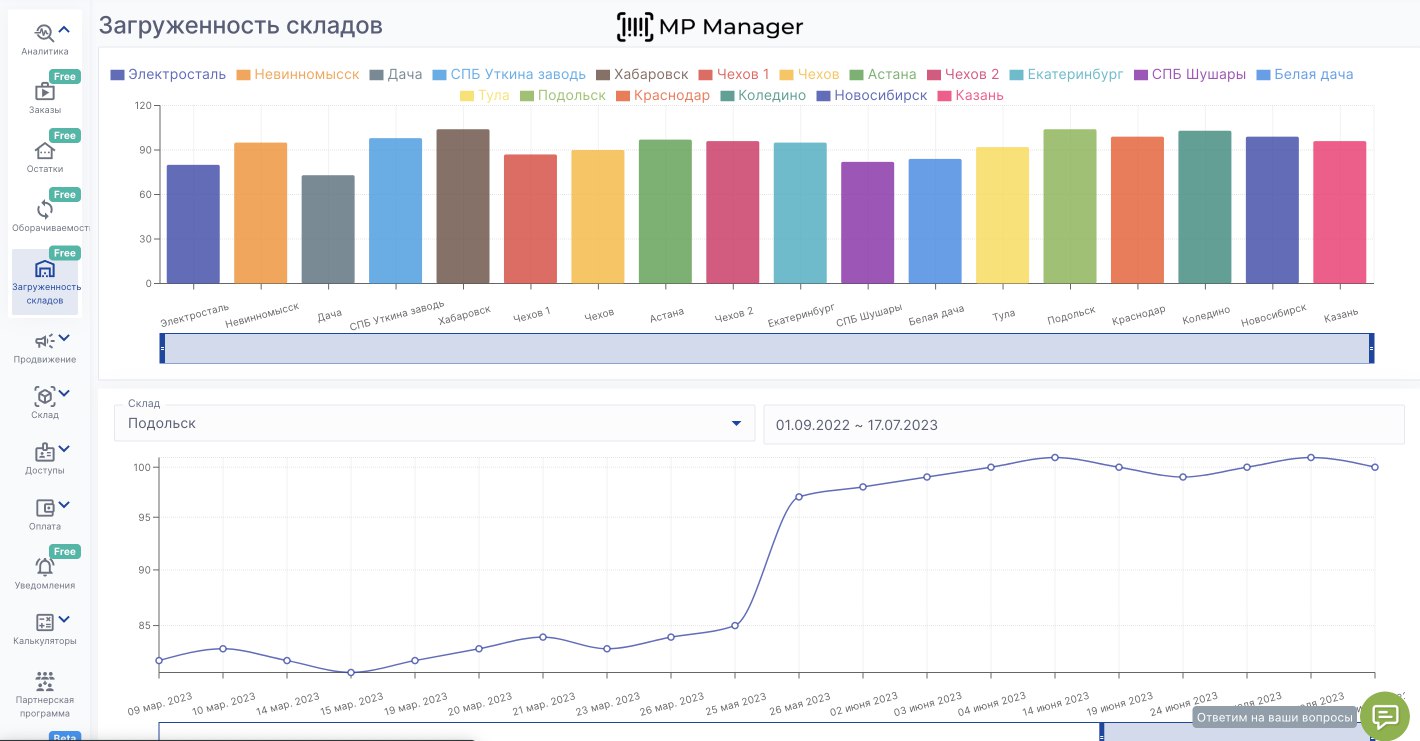Open the Заказы orders icon
Viewport: 1420px width, 741px height.
(x=44, y=92)
